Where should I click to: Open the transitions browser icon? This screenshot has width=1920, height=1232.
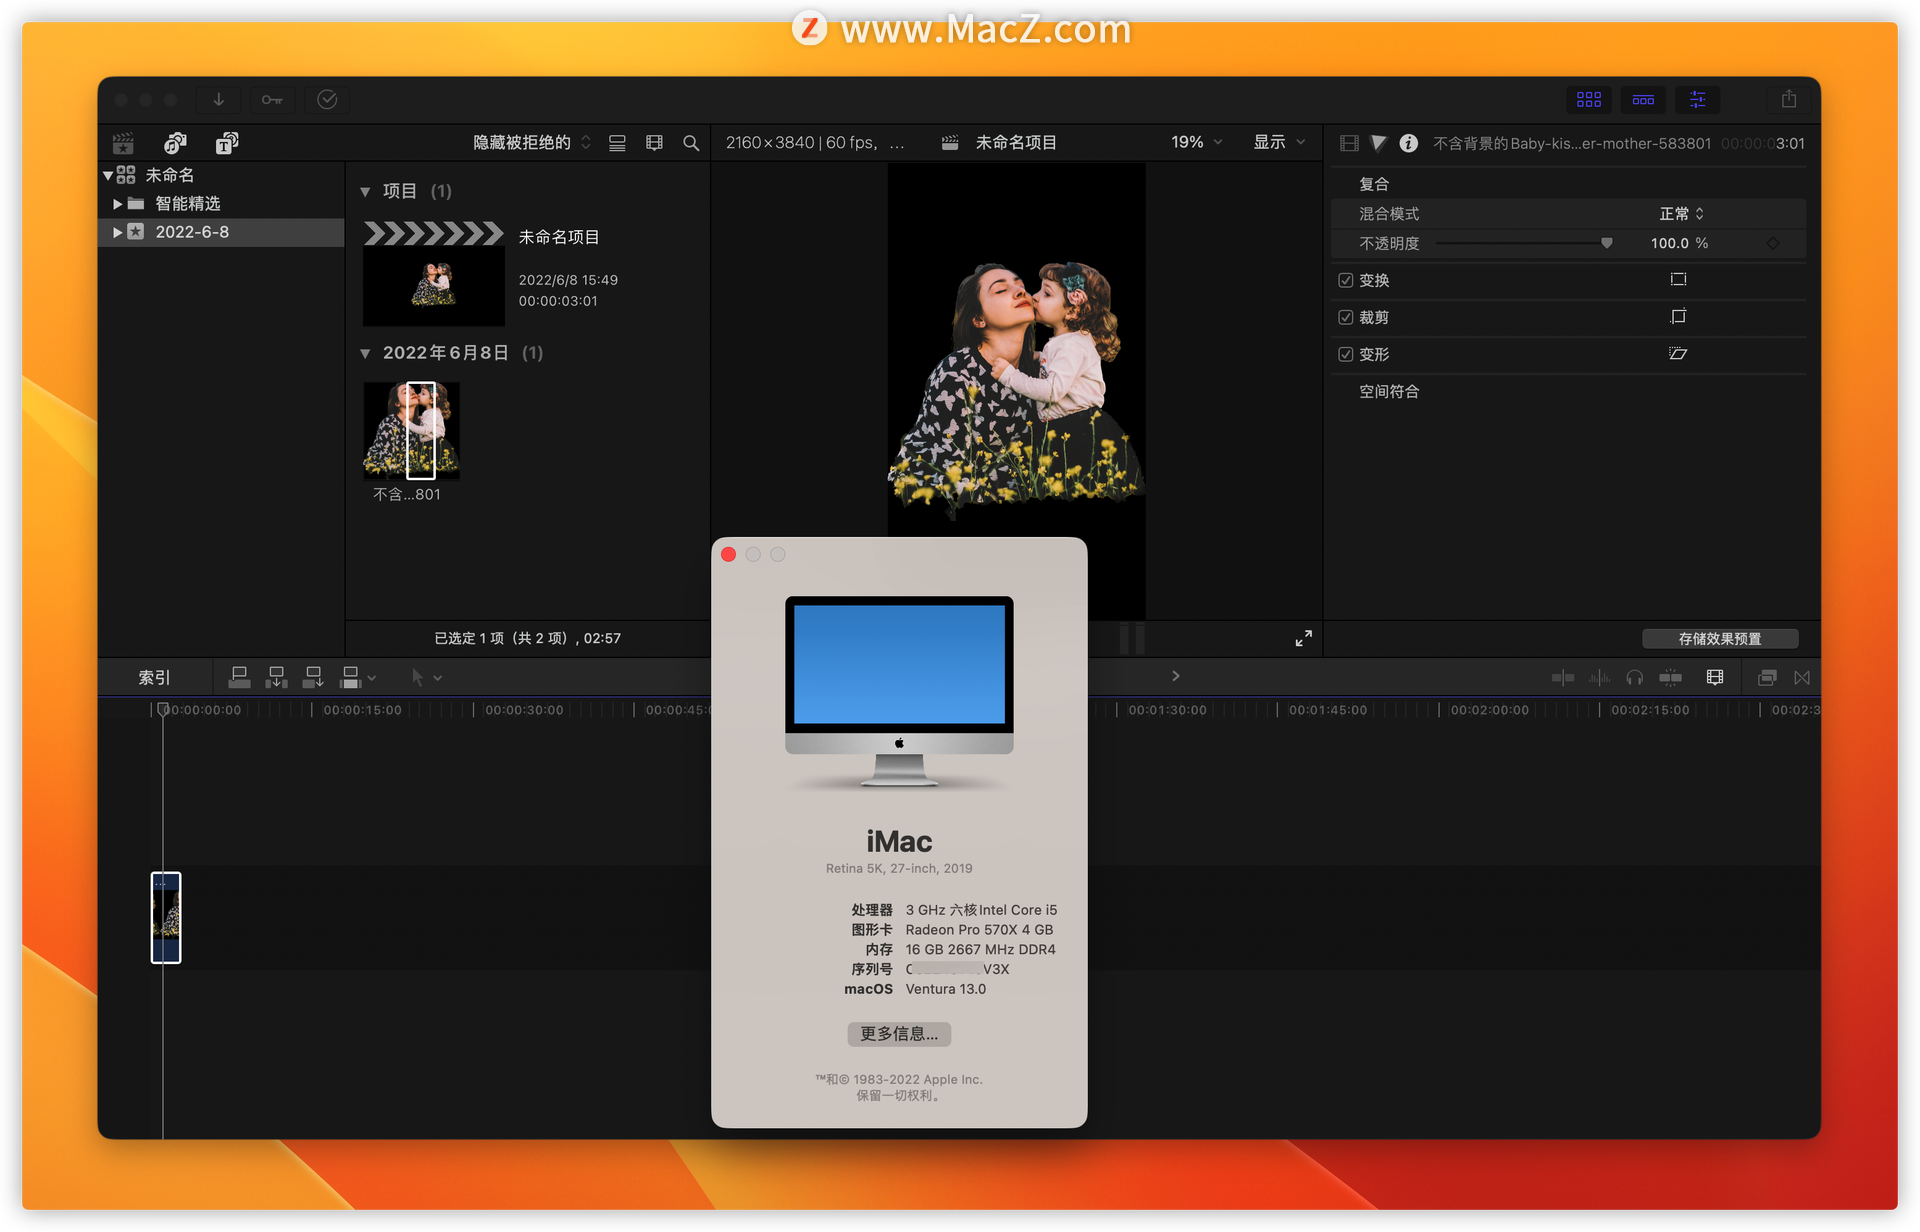tap(1802, 678)
